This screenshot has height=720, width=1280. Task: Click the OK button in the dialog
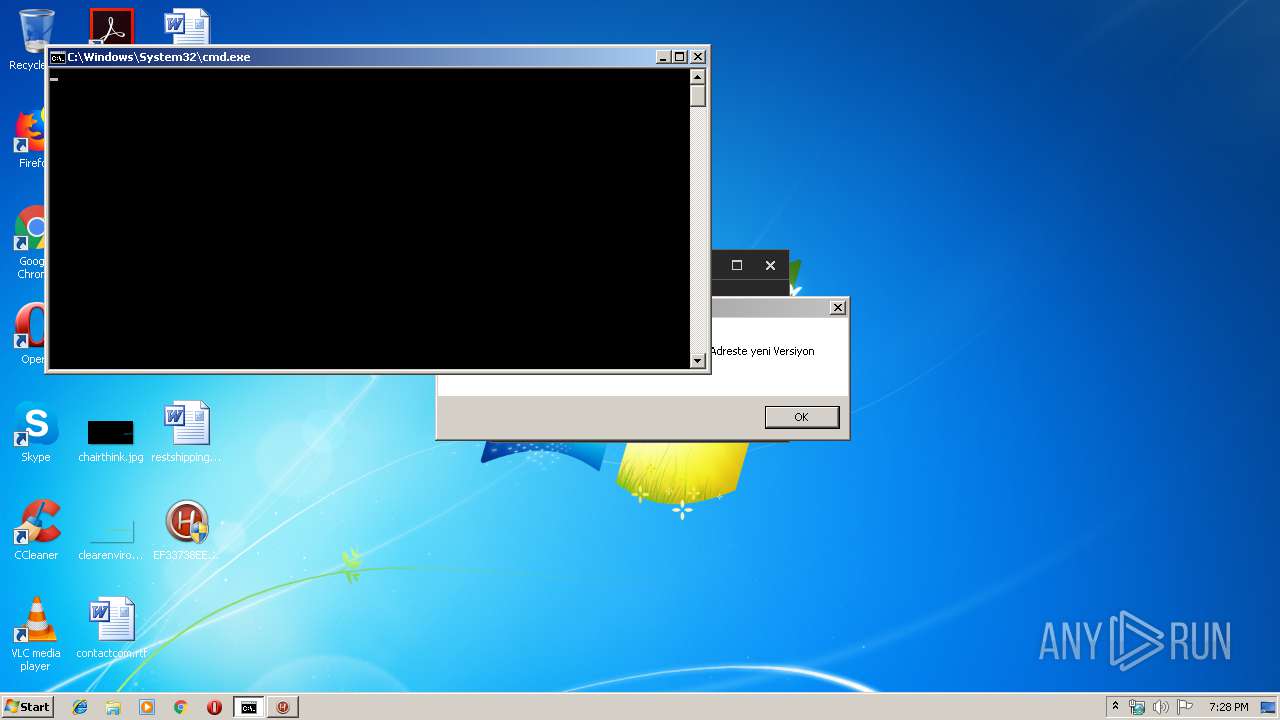point(801,417)
